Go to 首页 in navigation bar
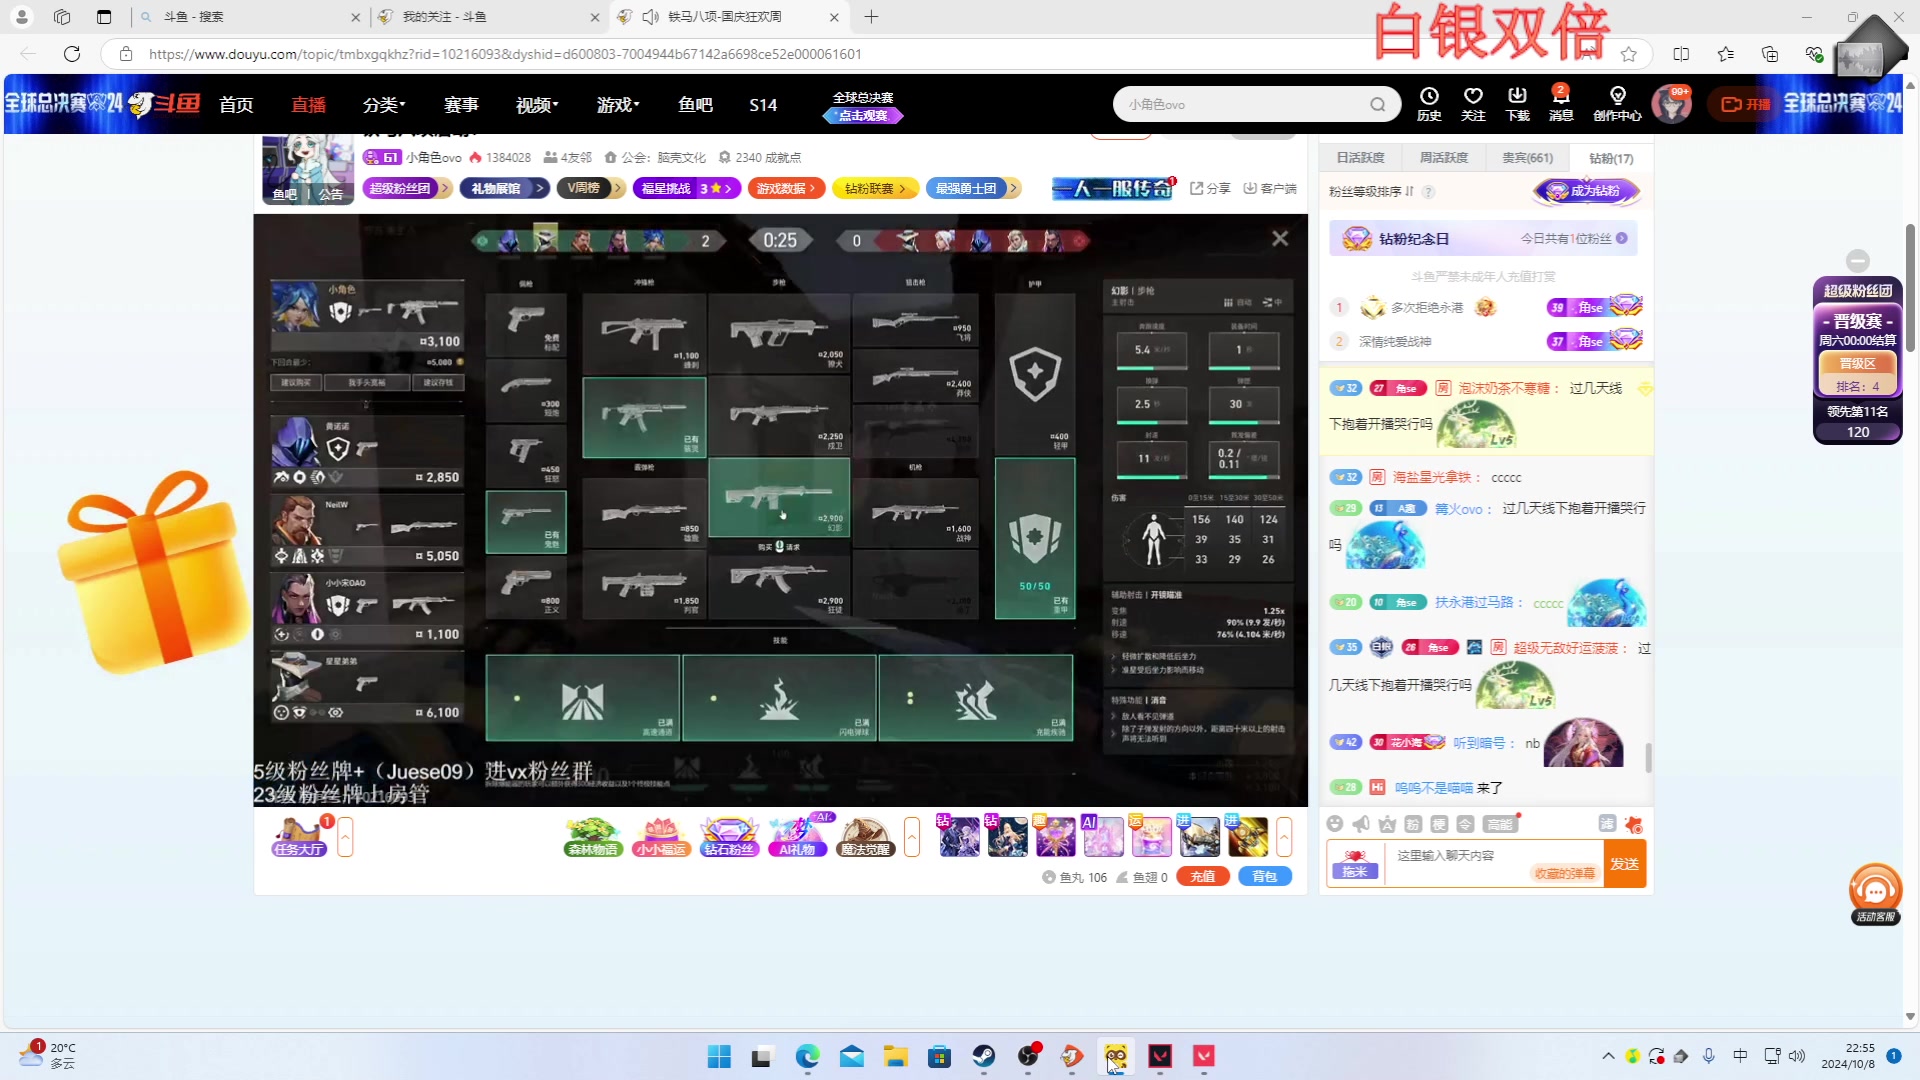The height and width of the screenshot is (1080, 1920). coord(236,104)
